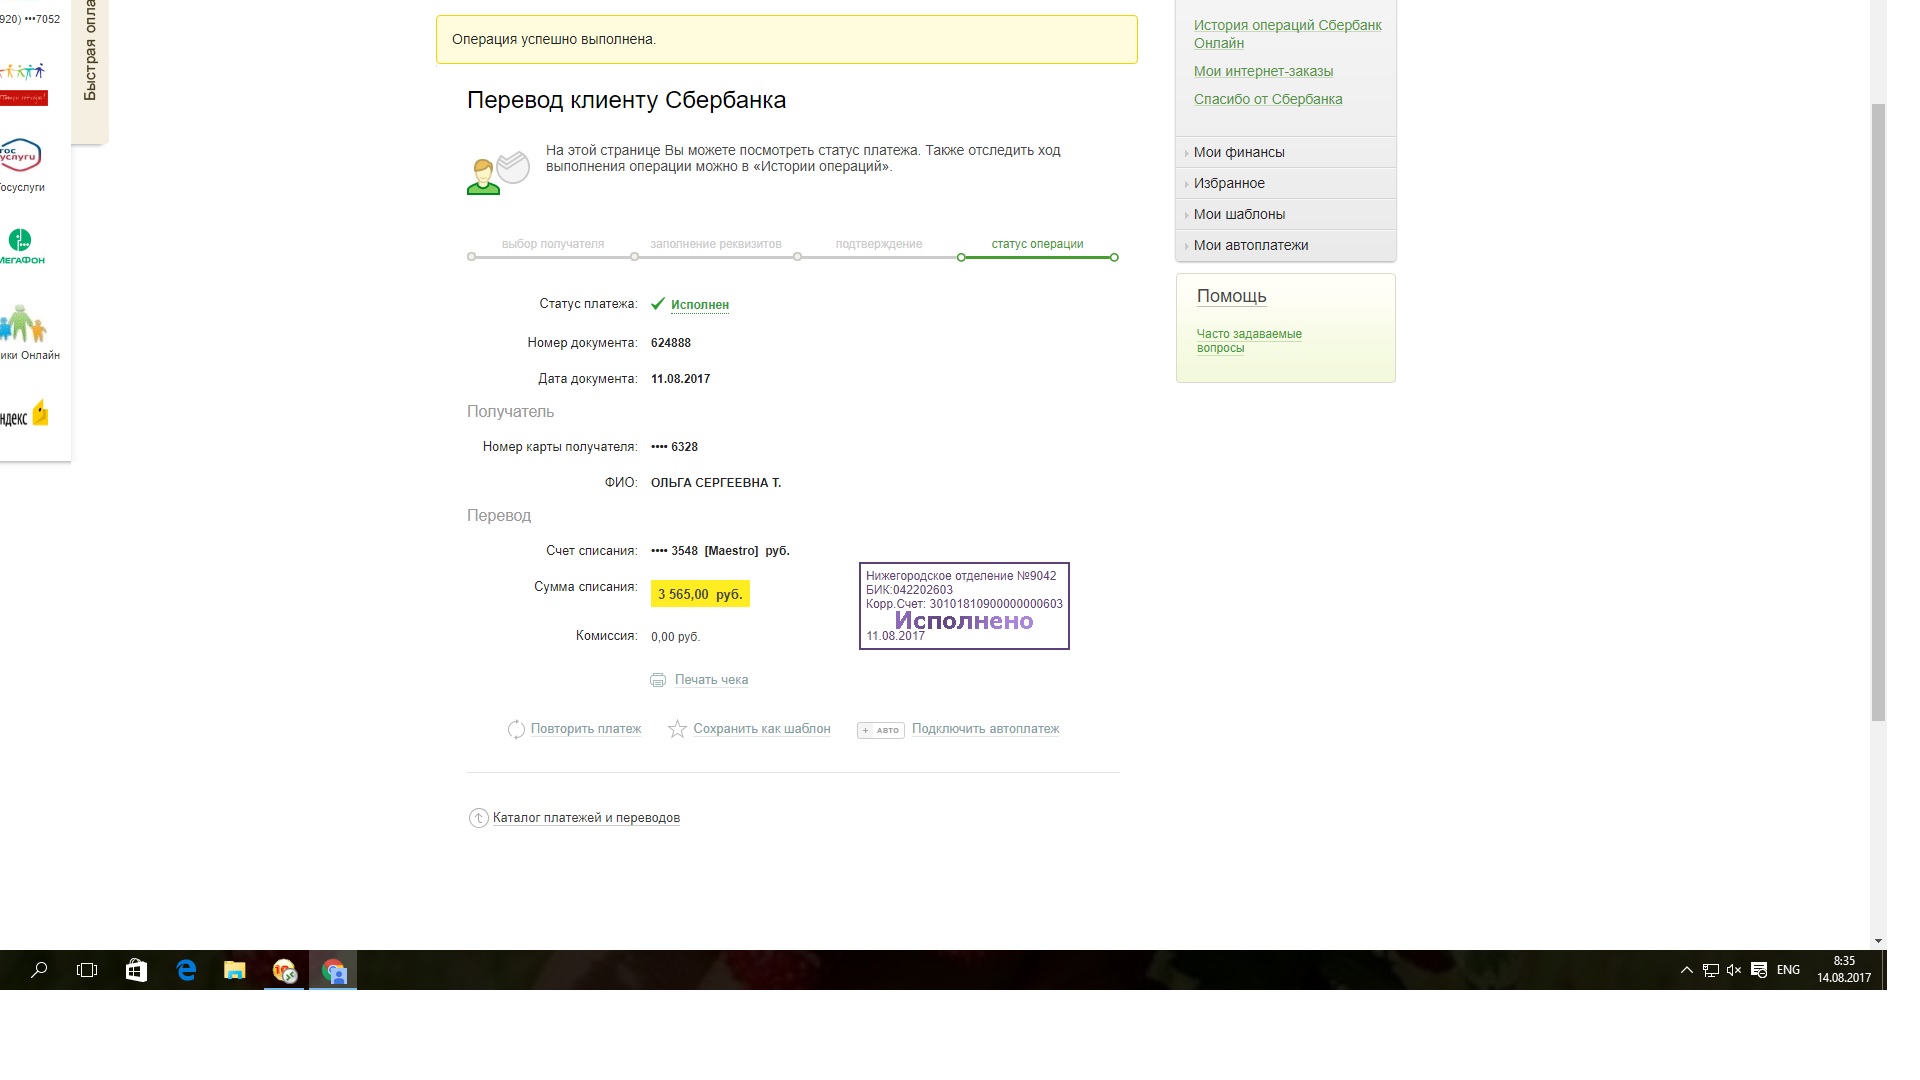Screen dimensions: 1920x1080
Task: Click the up-arrow icon beside Каталог платежей
Action: point(478,818)
